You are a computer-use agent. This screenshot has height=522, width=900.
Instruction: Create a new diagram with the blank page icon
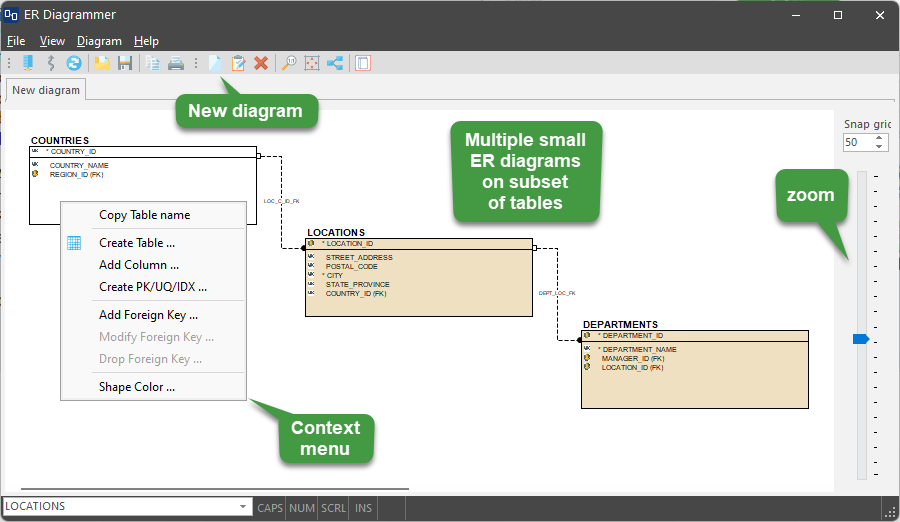(x=215, y=63)
